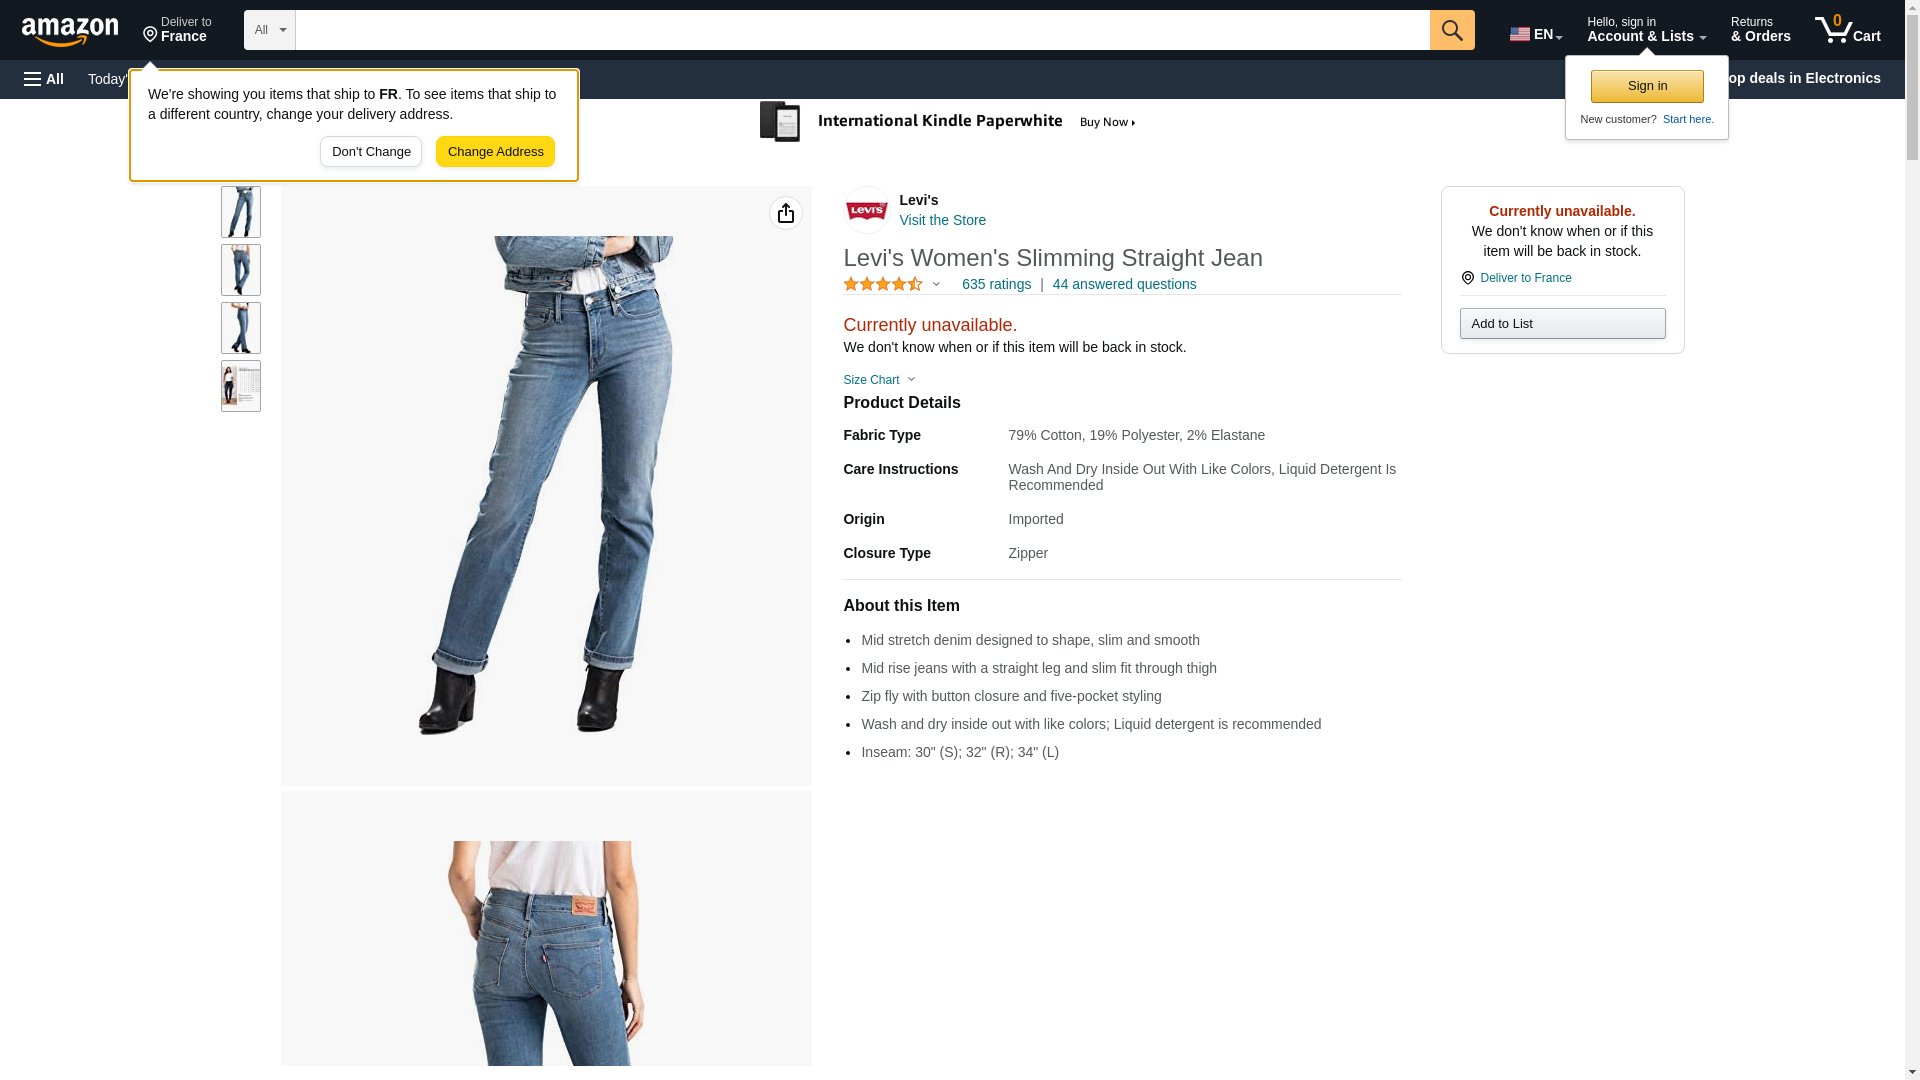Open Returns & Orders
Viewport: 1920px width, 1080px height.
1760,29
